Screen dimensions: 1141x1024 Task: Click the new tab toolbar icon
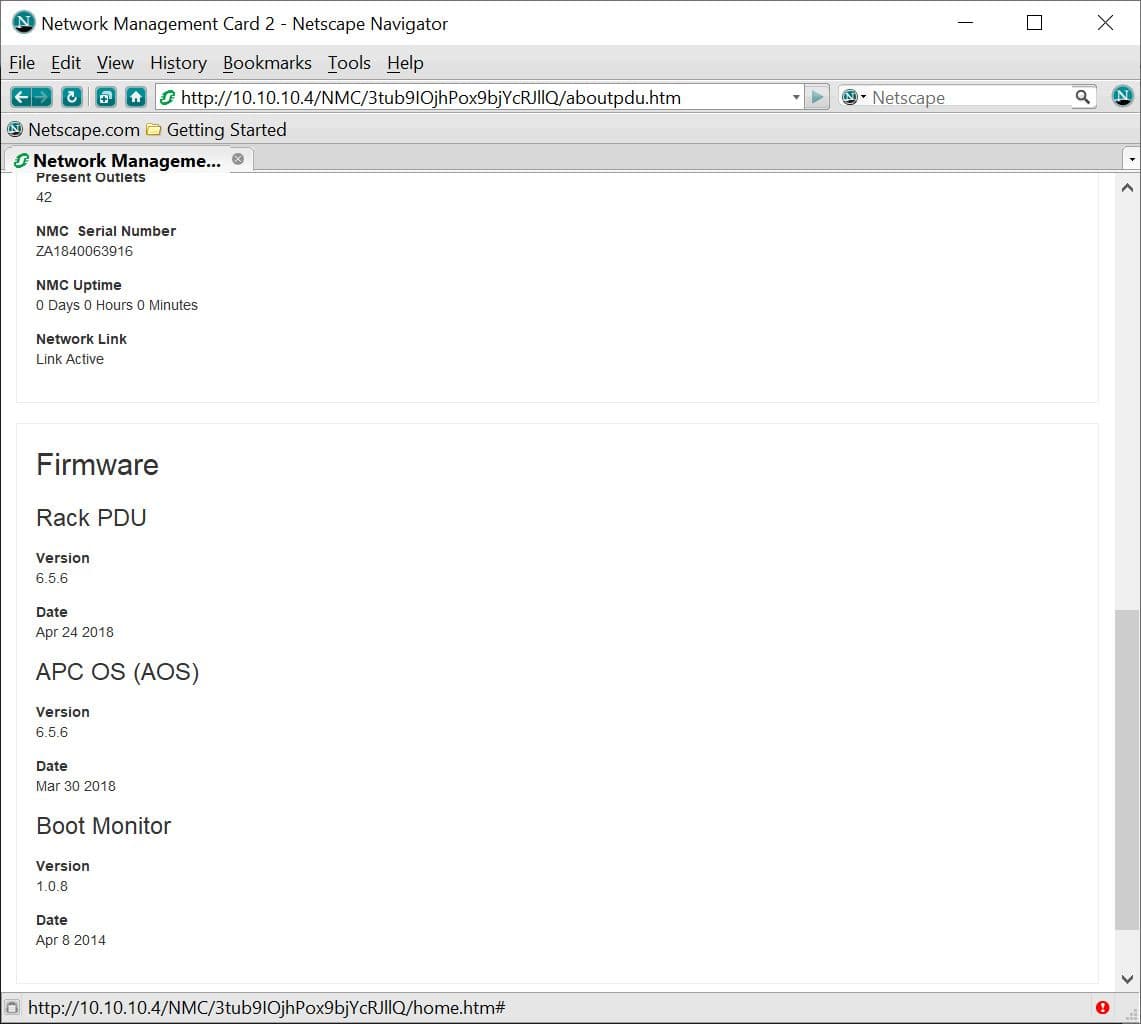105,97
